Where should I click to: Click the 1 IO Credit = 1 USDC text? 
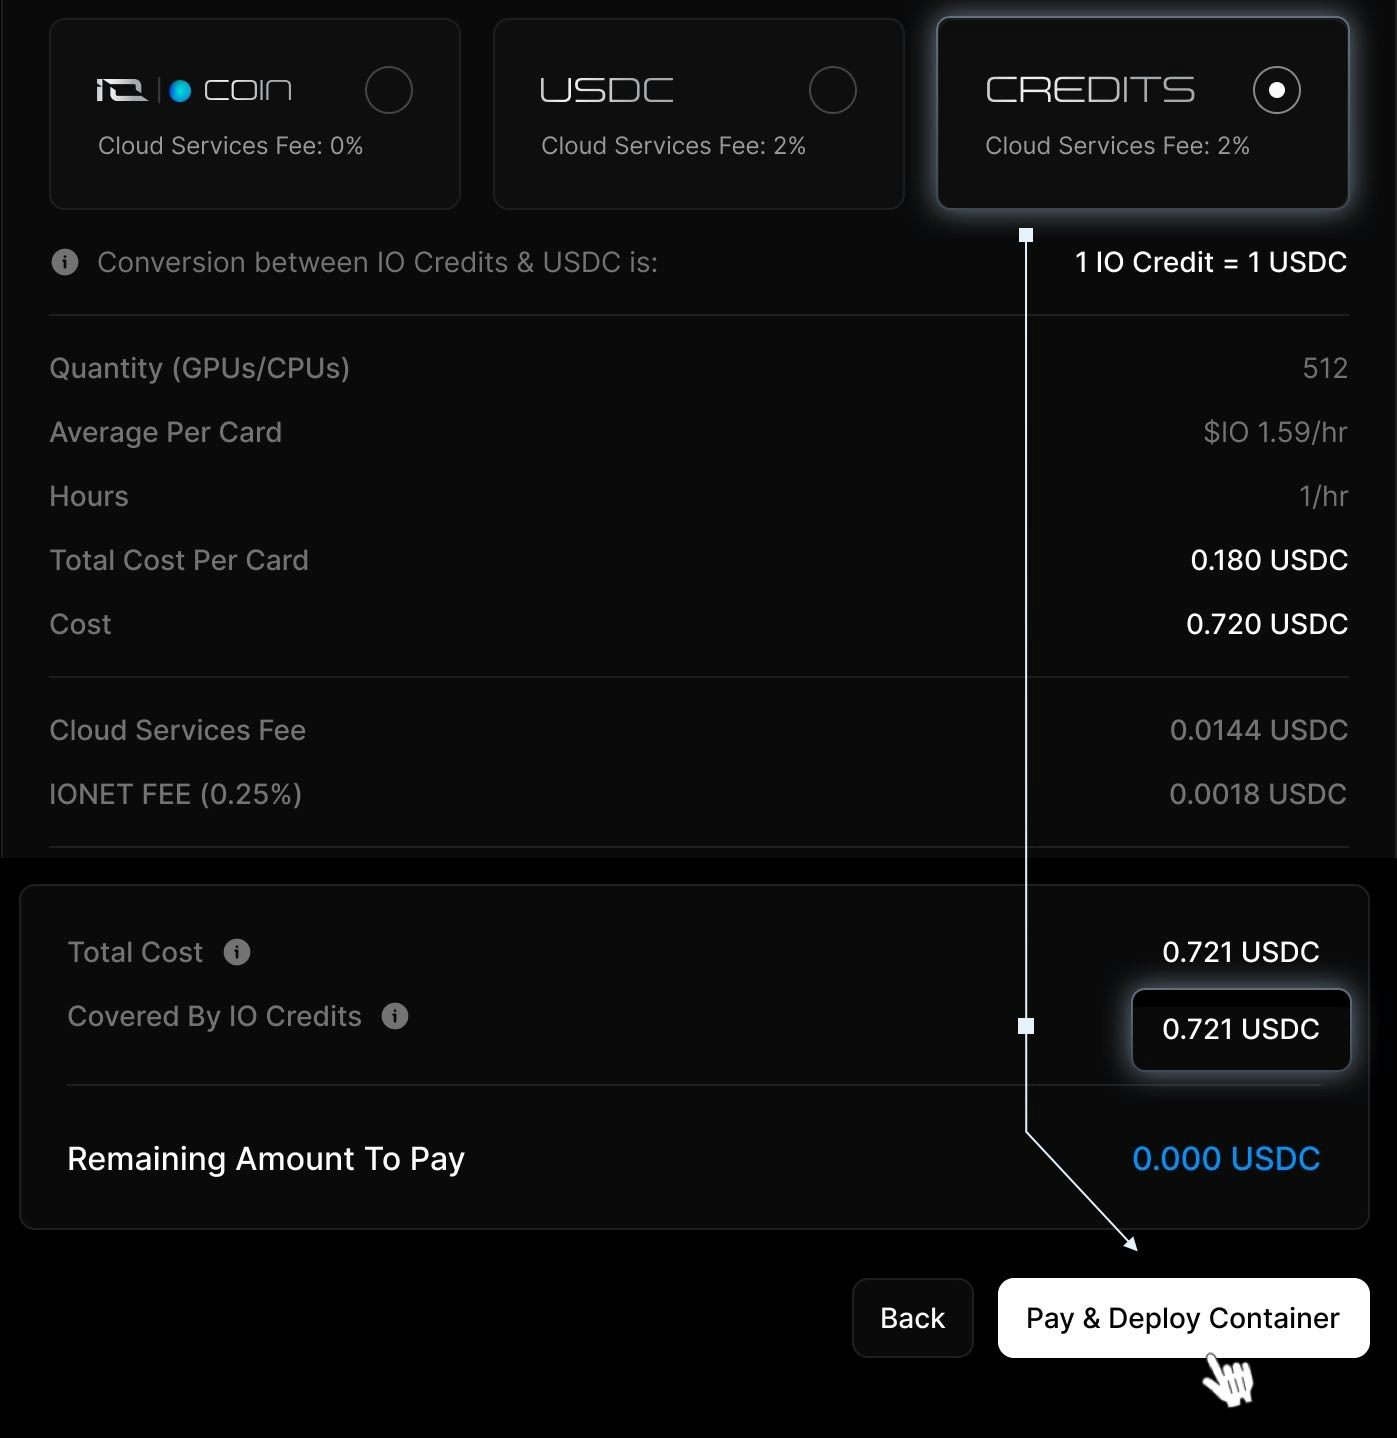click(1211, 262)
